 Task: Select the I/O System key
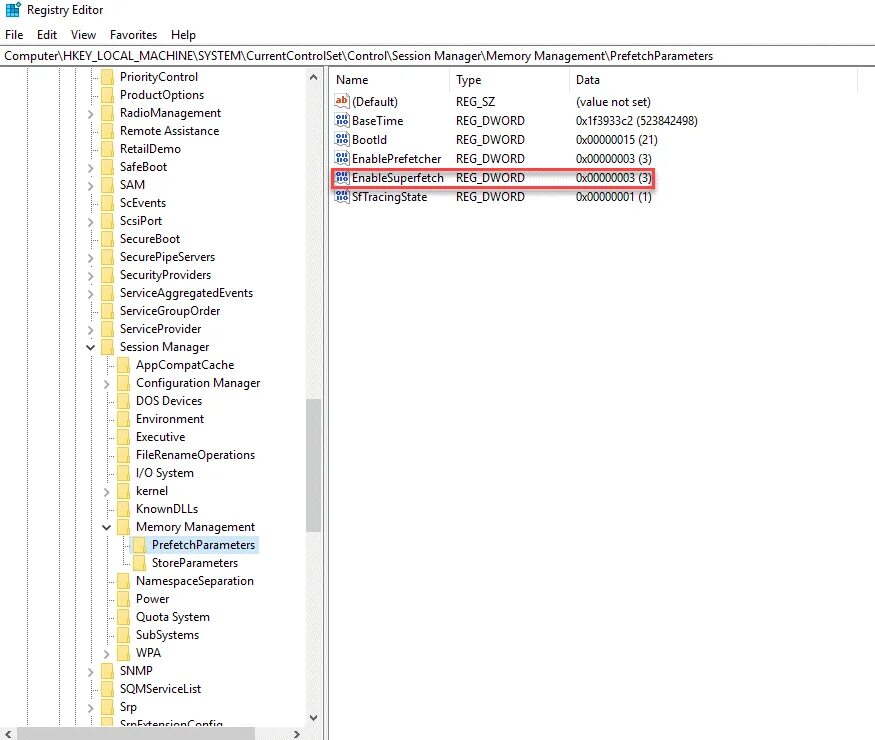pyautogui.click(x=165, y=473)
